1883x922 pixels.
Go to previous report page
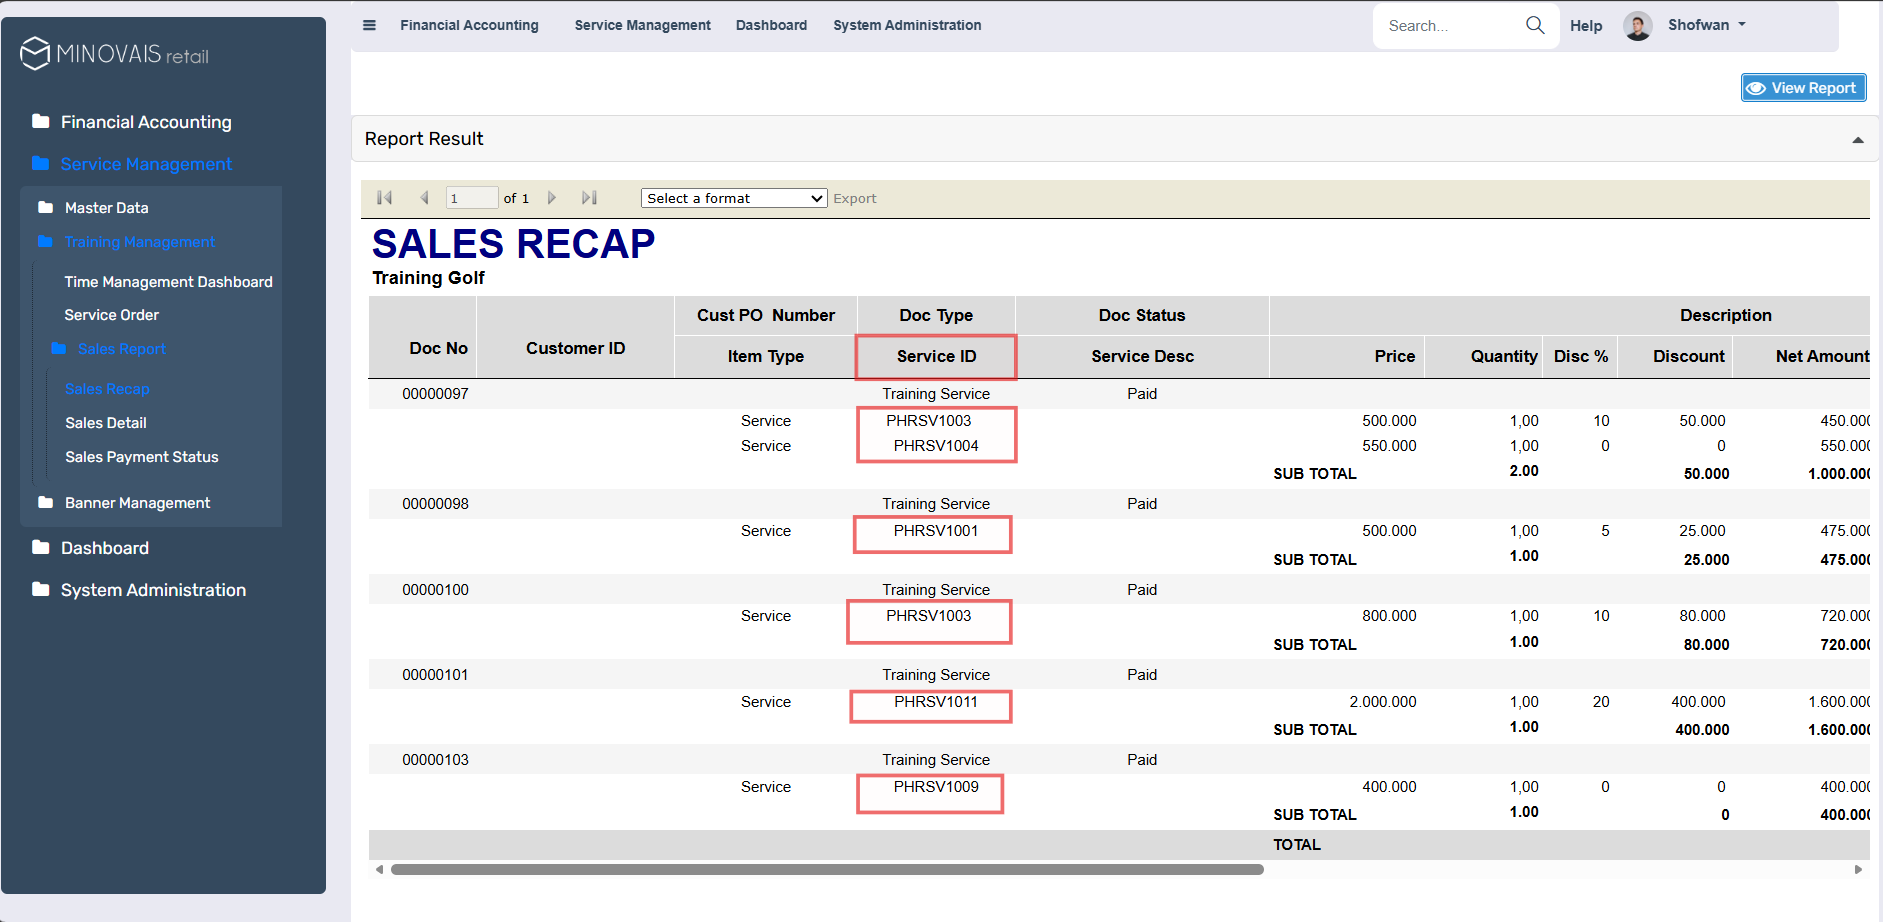tap(424, 198)
